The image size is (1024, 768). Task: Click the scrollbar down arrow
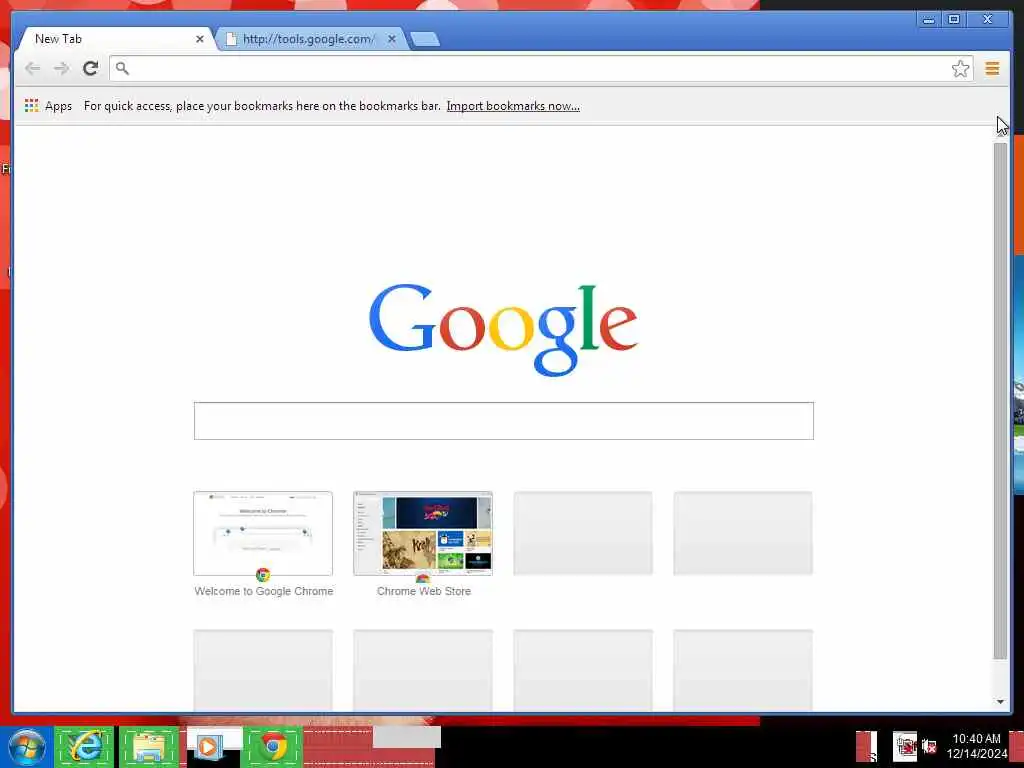click(1000, 702)
